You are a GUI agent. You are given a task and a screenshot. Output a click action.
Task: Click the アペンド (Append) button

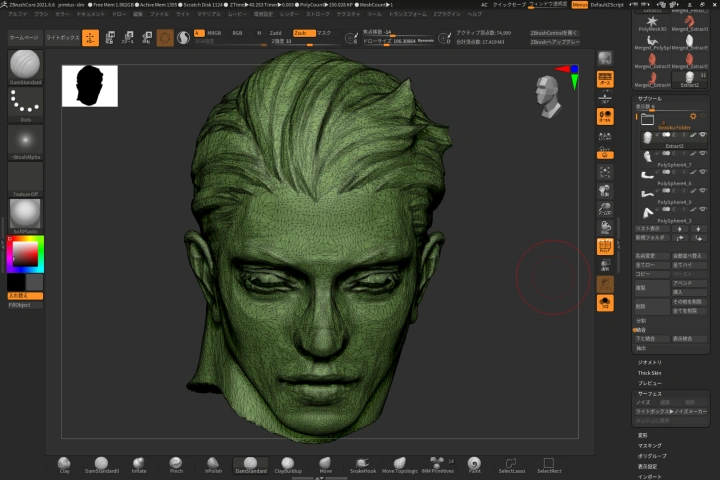[689, 283]
